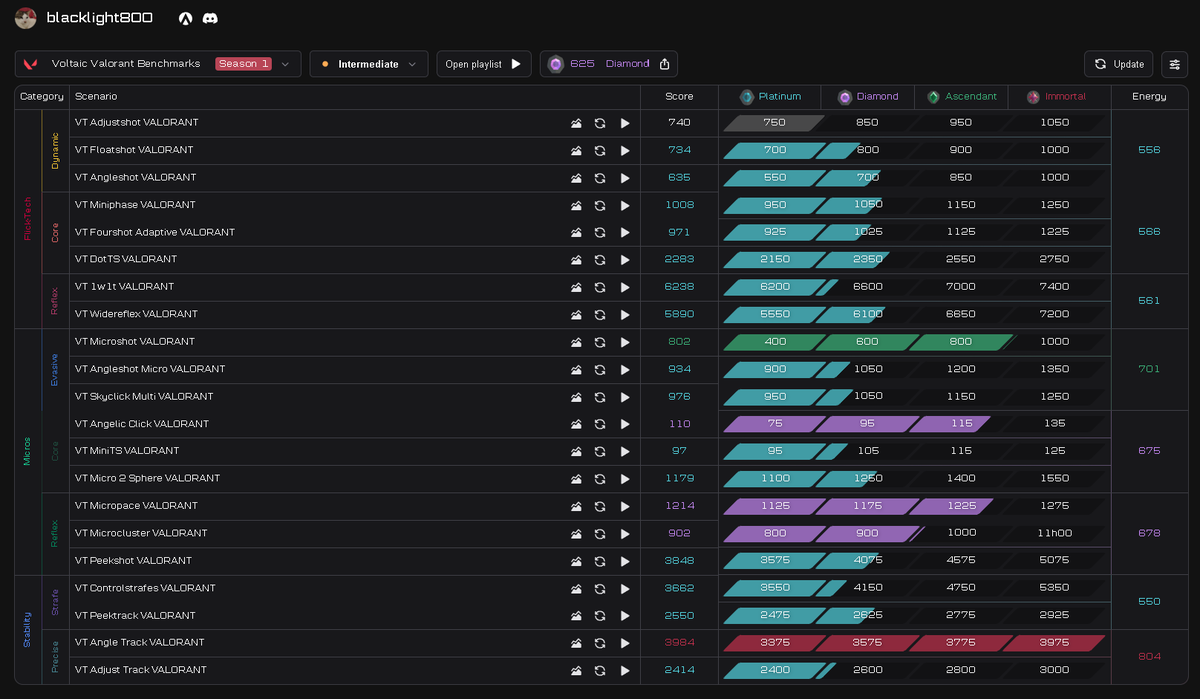1200x699 pixels.
Task: Click the Platinum 750 bar for VT Adjustshot
Action: coord(774,123)
